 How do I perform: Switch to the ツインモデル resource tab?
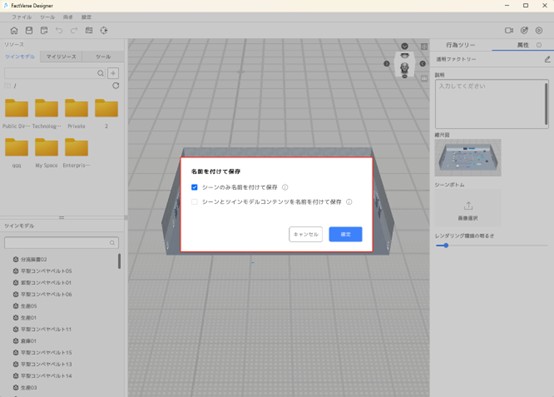tap(20, 57)
